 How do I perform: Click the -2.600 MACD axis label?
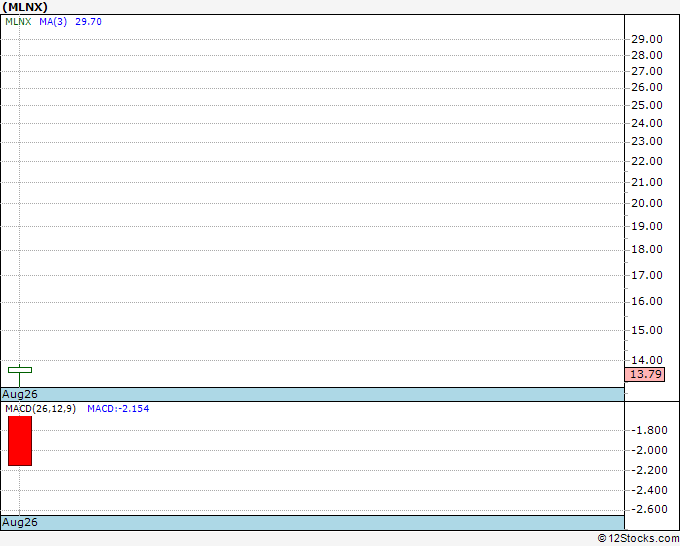coord(649,509)
